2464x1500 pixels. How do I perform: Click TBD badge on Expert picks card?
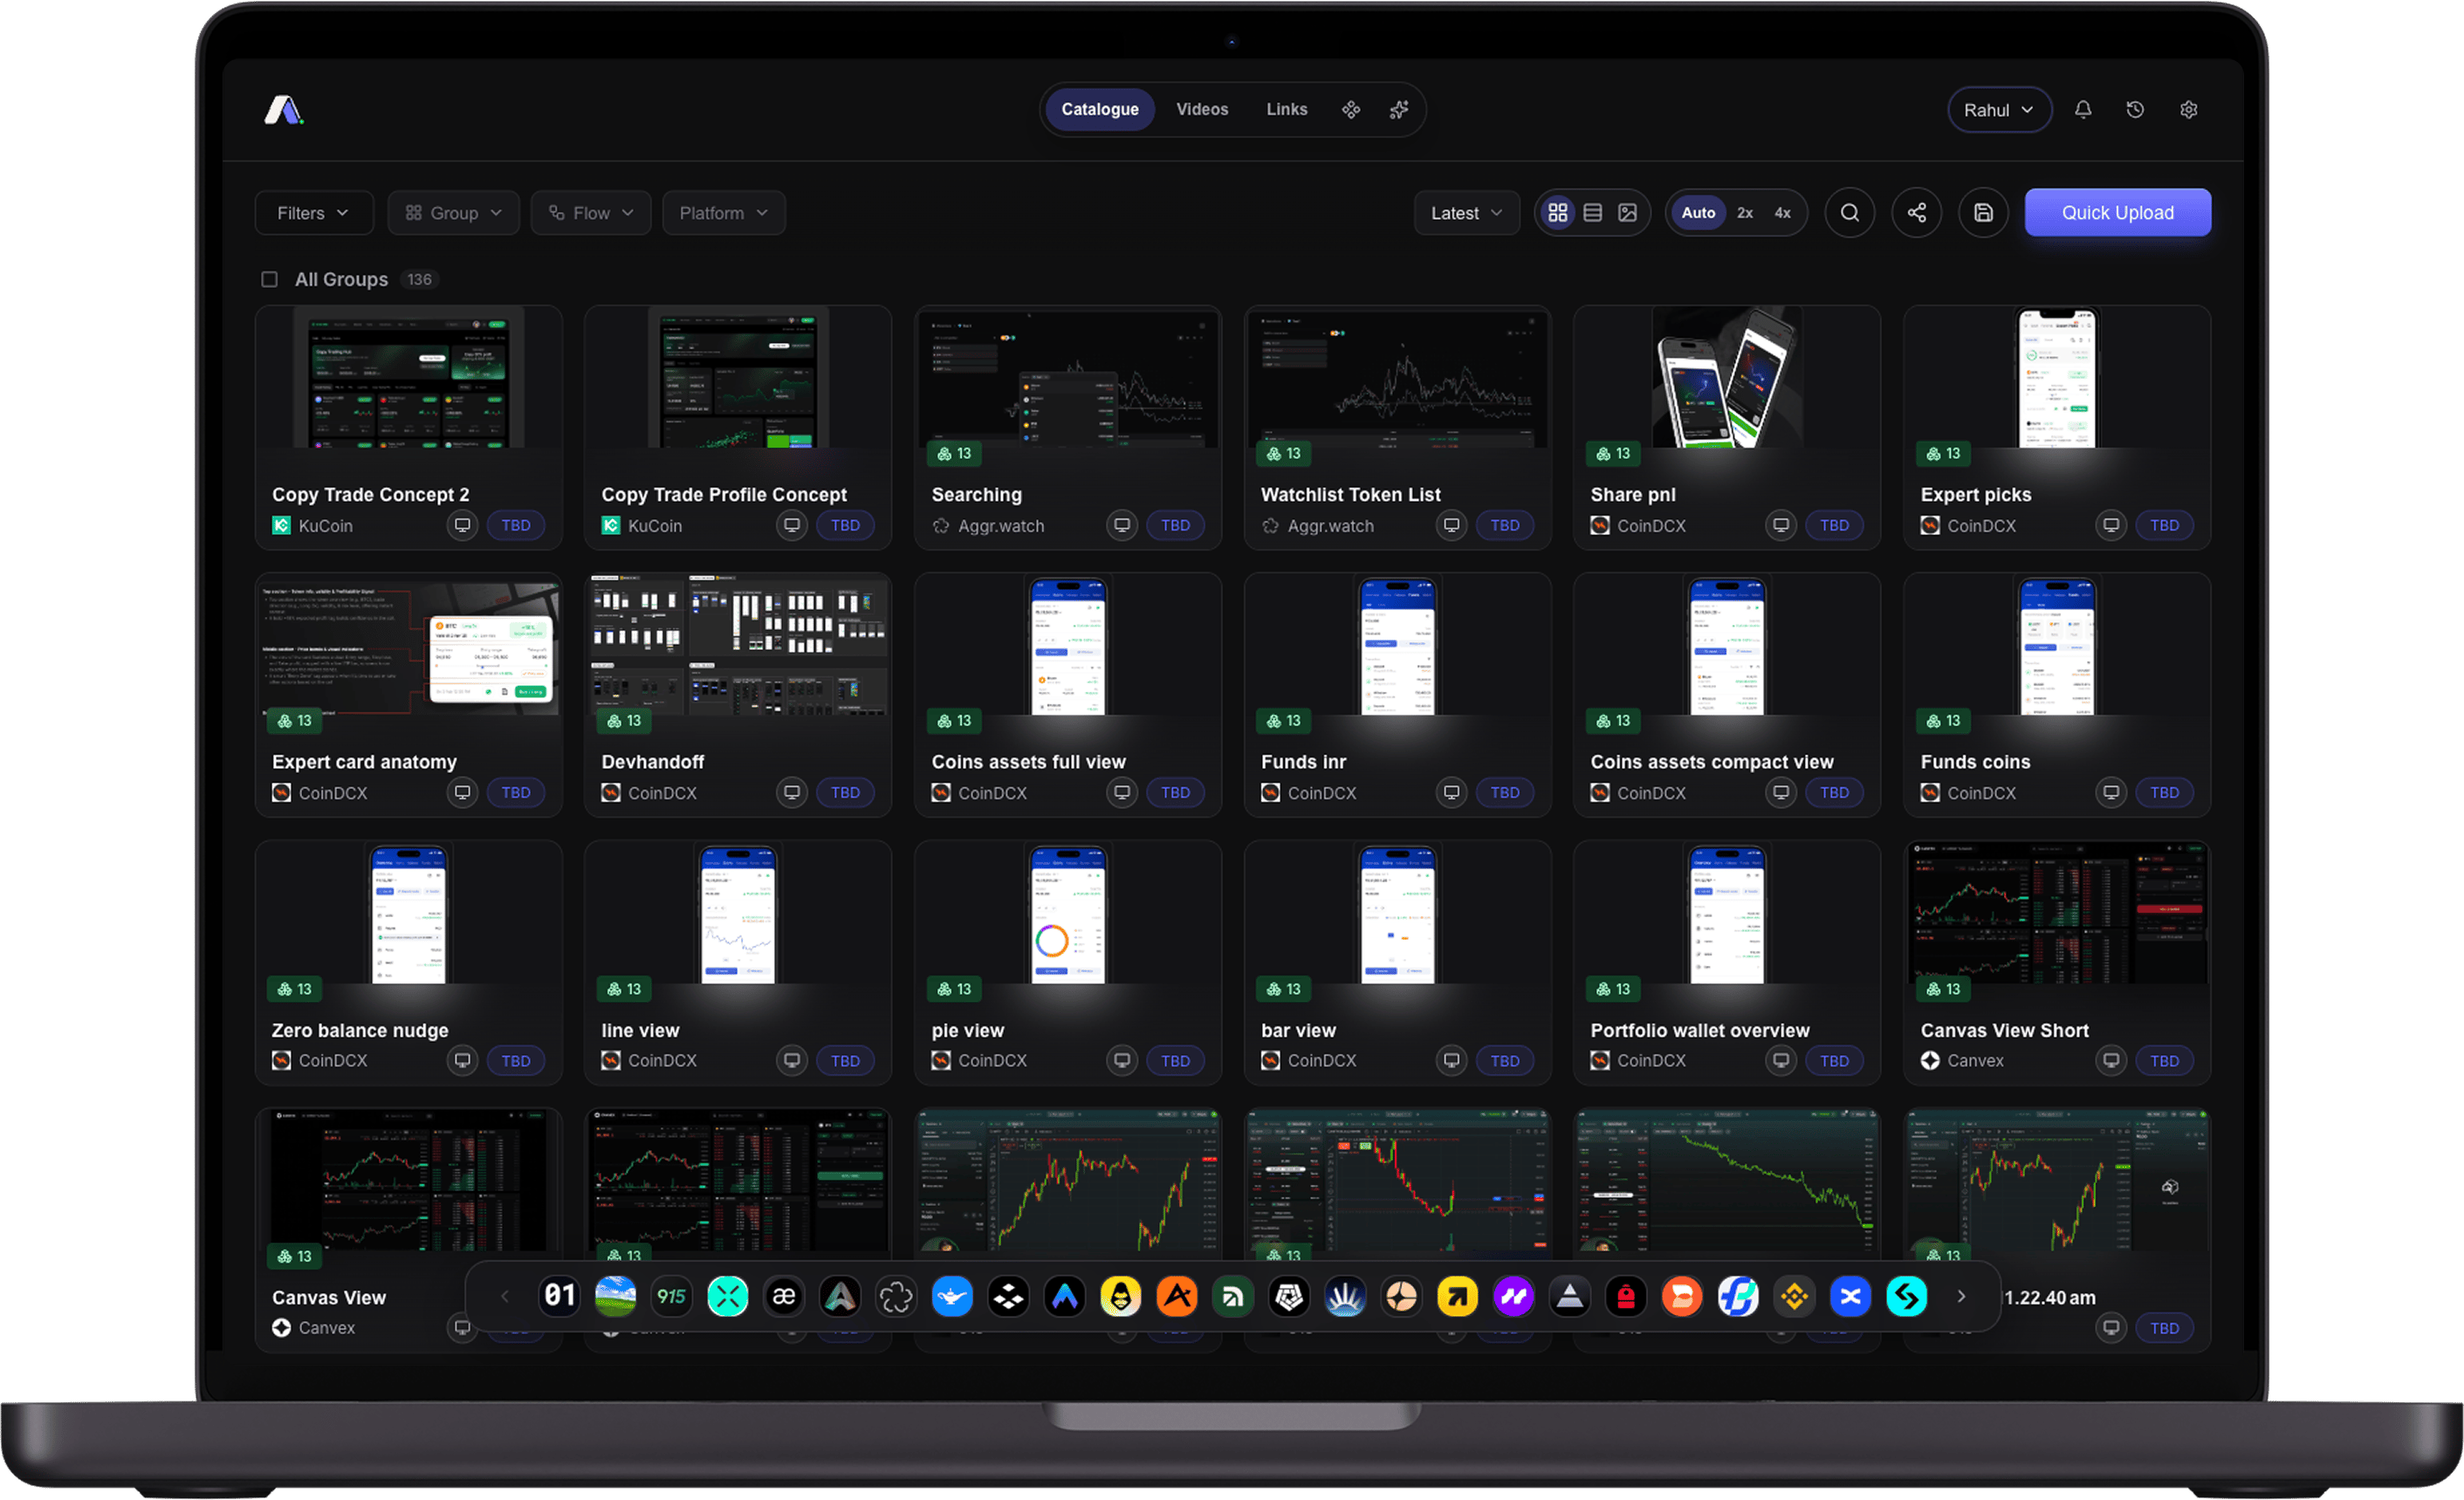2164,525
